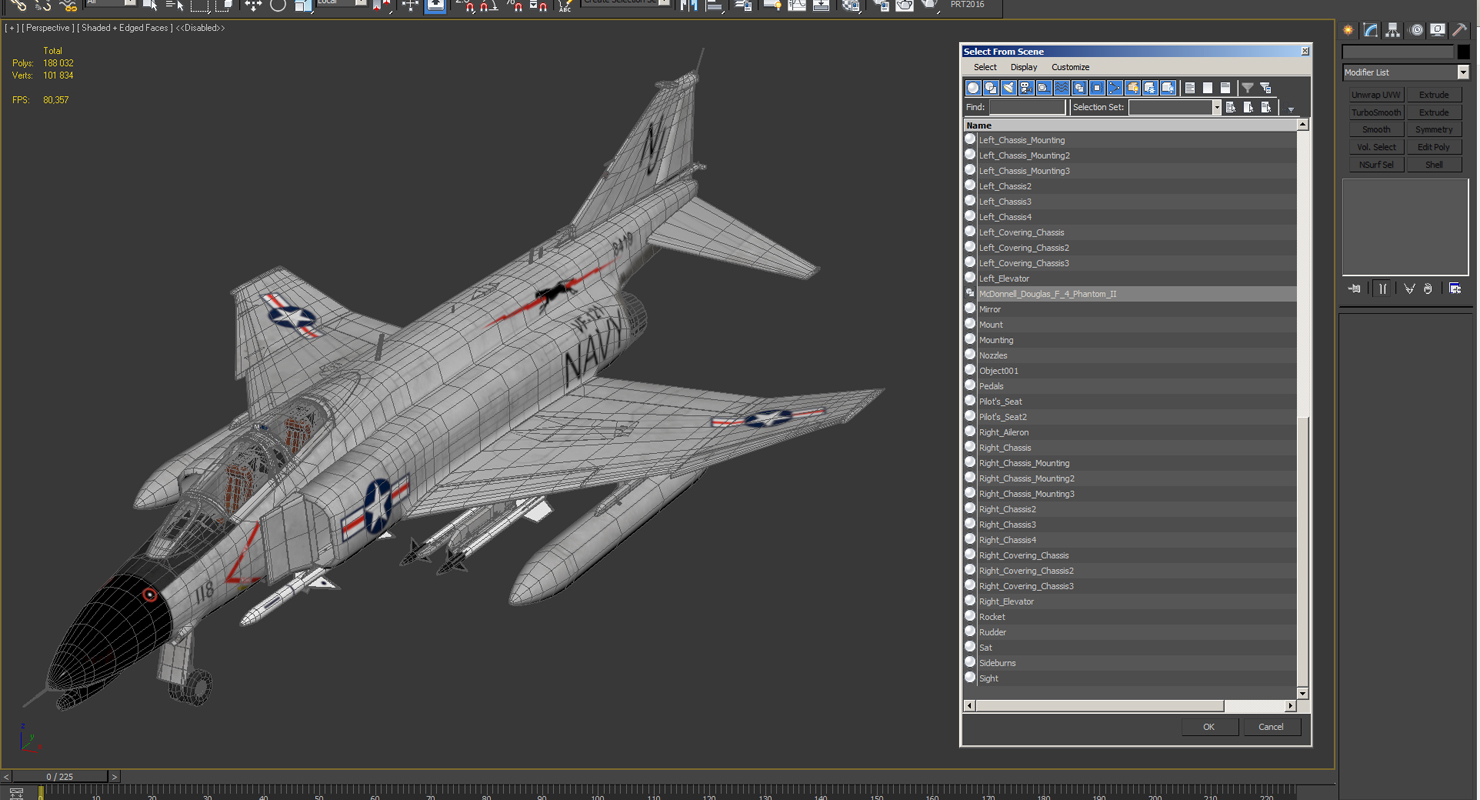Click the Display Frozen Objects icon

tap(1150, 88)
